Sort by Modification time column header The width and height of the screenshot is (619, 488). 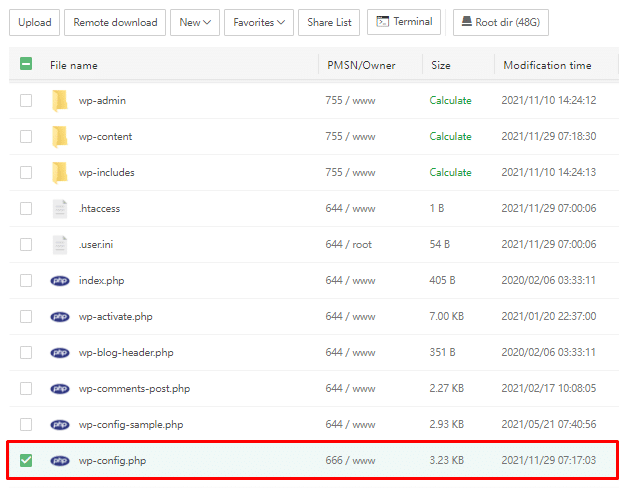point(548,65)
